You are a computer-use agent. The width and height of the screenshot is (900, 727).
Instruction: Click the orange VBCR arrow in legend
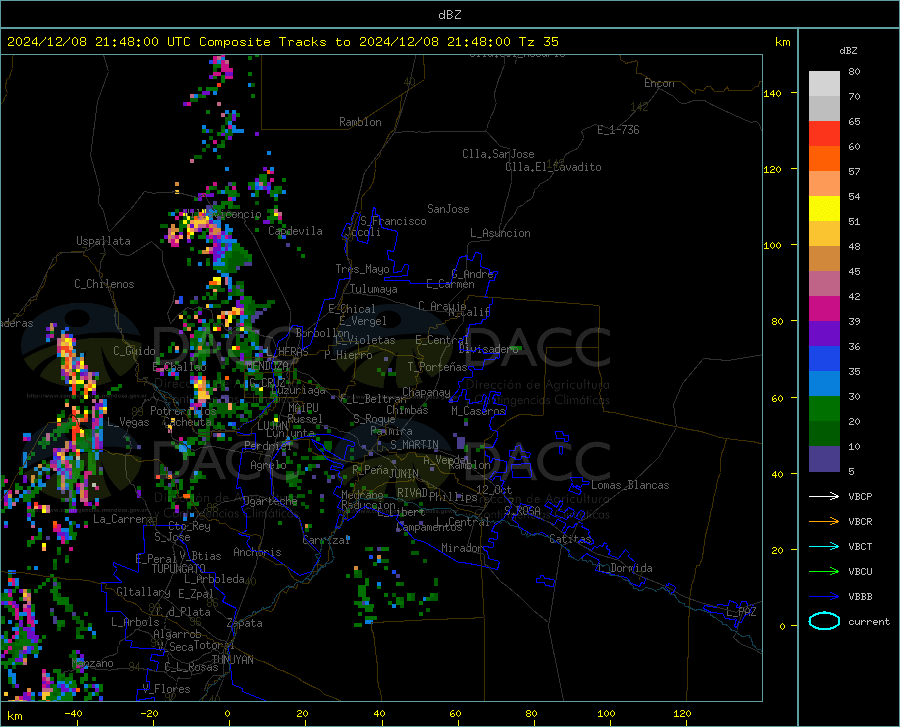pos(824,522)
